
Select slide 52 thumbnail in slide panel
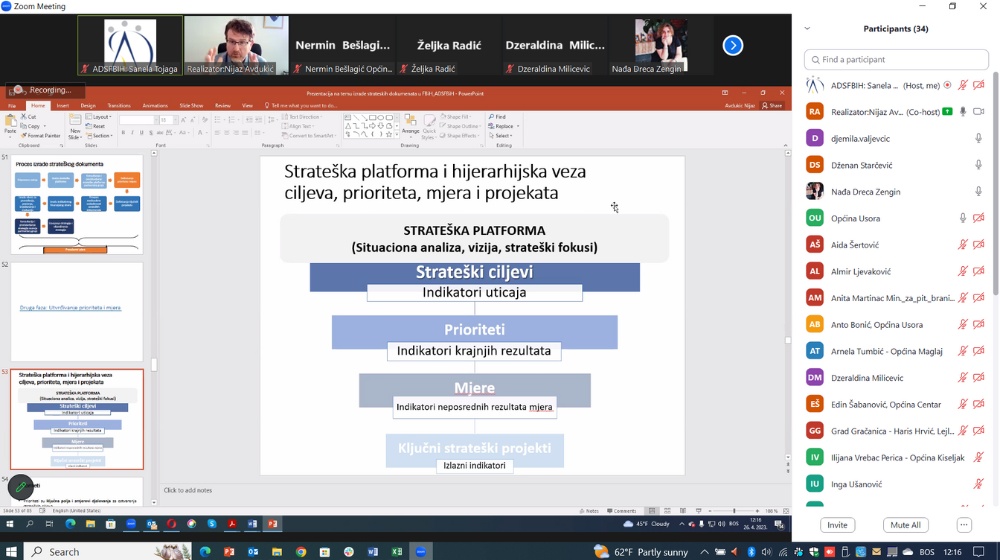[77, 312]
